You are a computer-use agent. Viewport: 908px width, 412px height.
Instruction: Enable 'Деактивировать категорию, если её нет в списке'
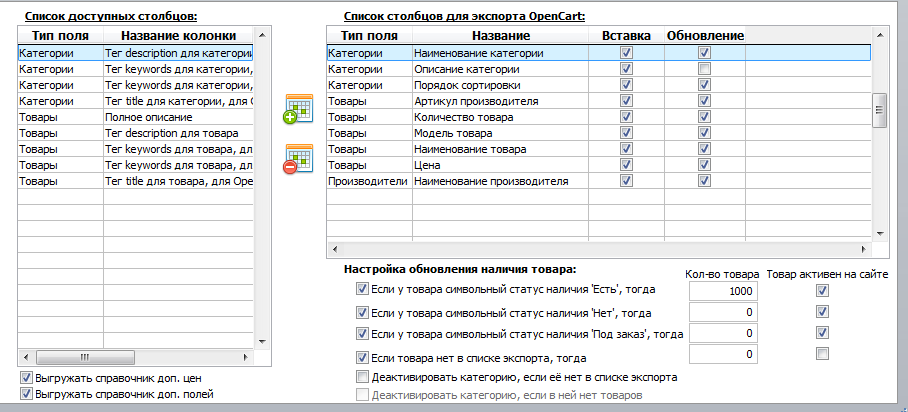(x=363, y=377)
